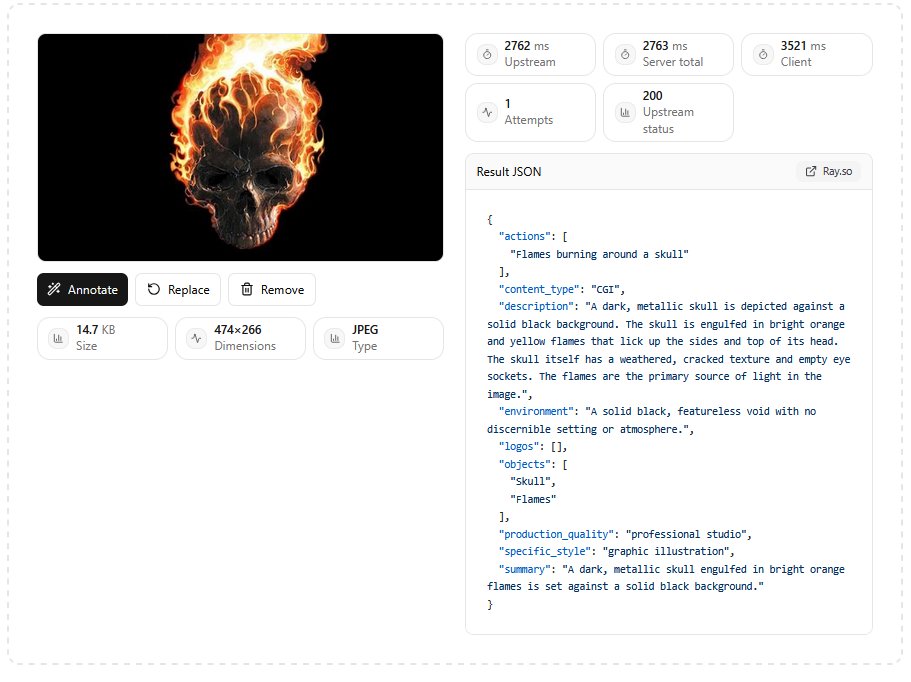Click the external link icon beside Ray.so
Image resolution: width=911 pixels, height=682 pixels.
(810, 171)
